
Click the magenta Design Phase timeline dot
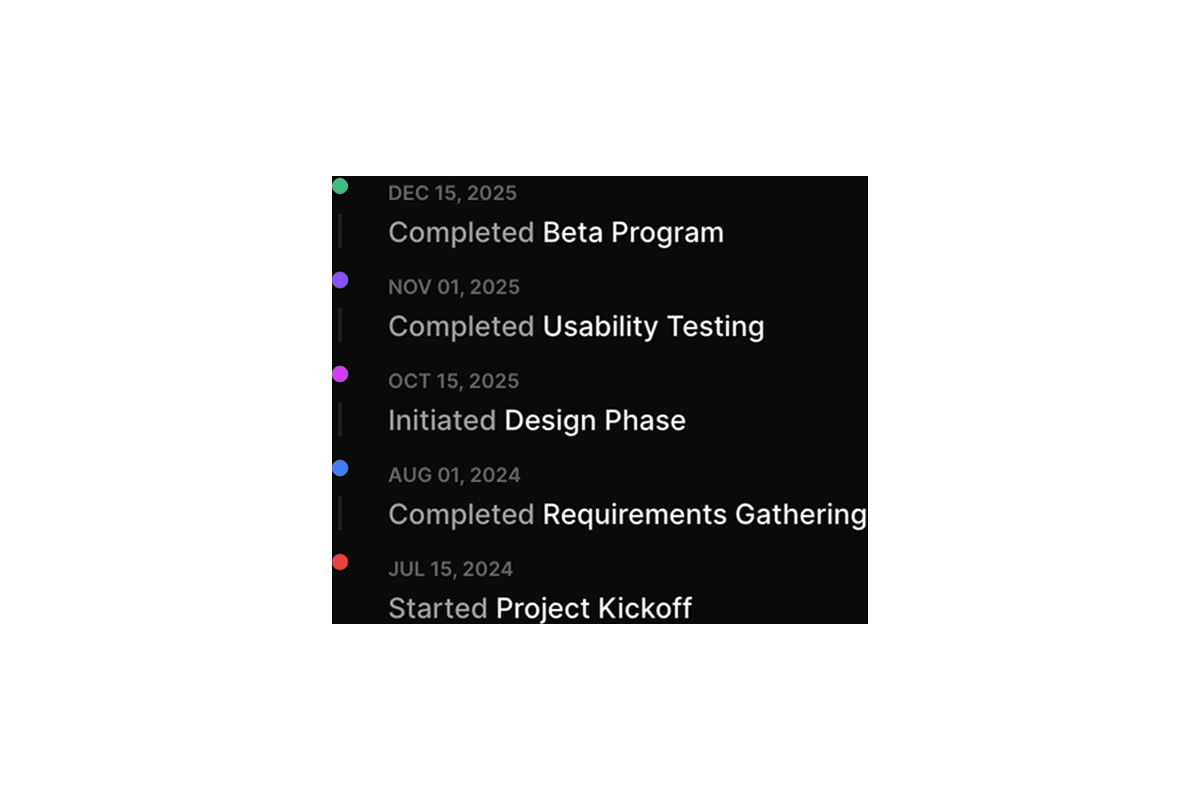tap(340, 374)
